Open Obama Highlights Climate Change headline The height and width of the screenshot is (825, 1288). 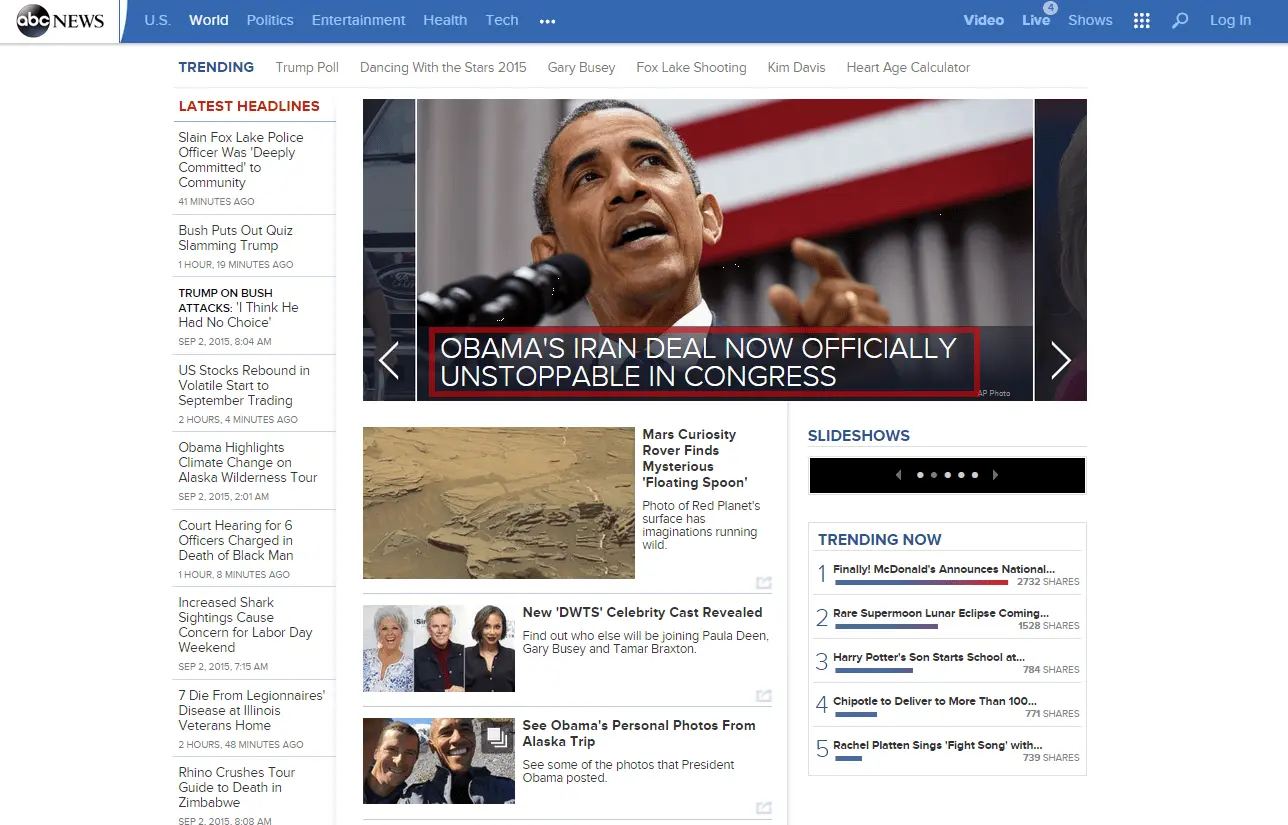248,463
